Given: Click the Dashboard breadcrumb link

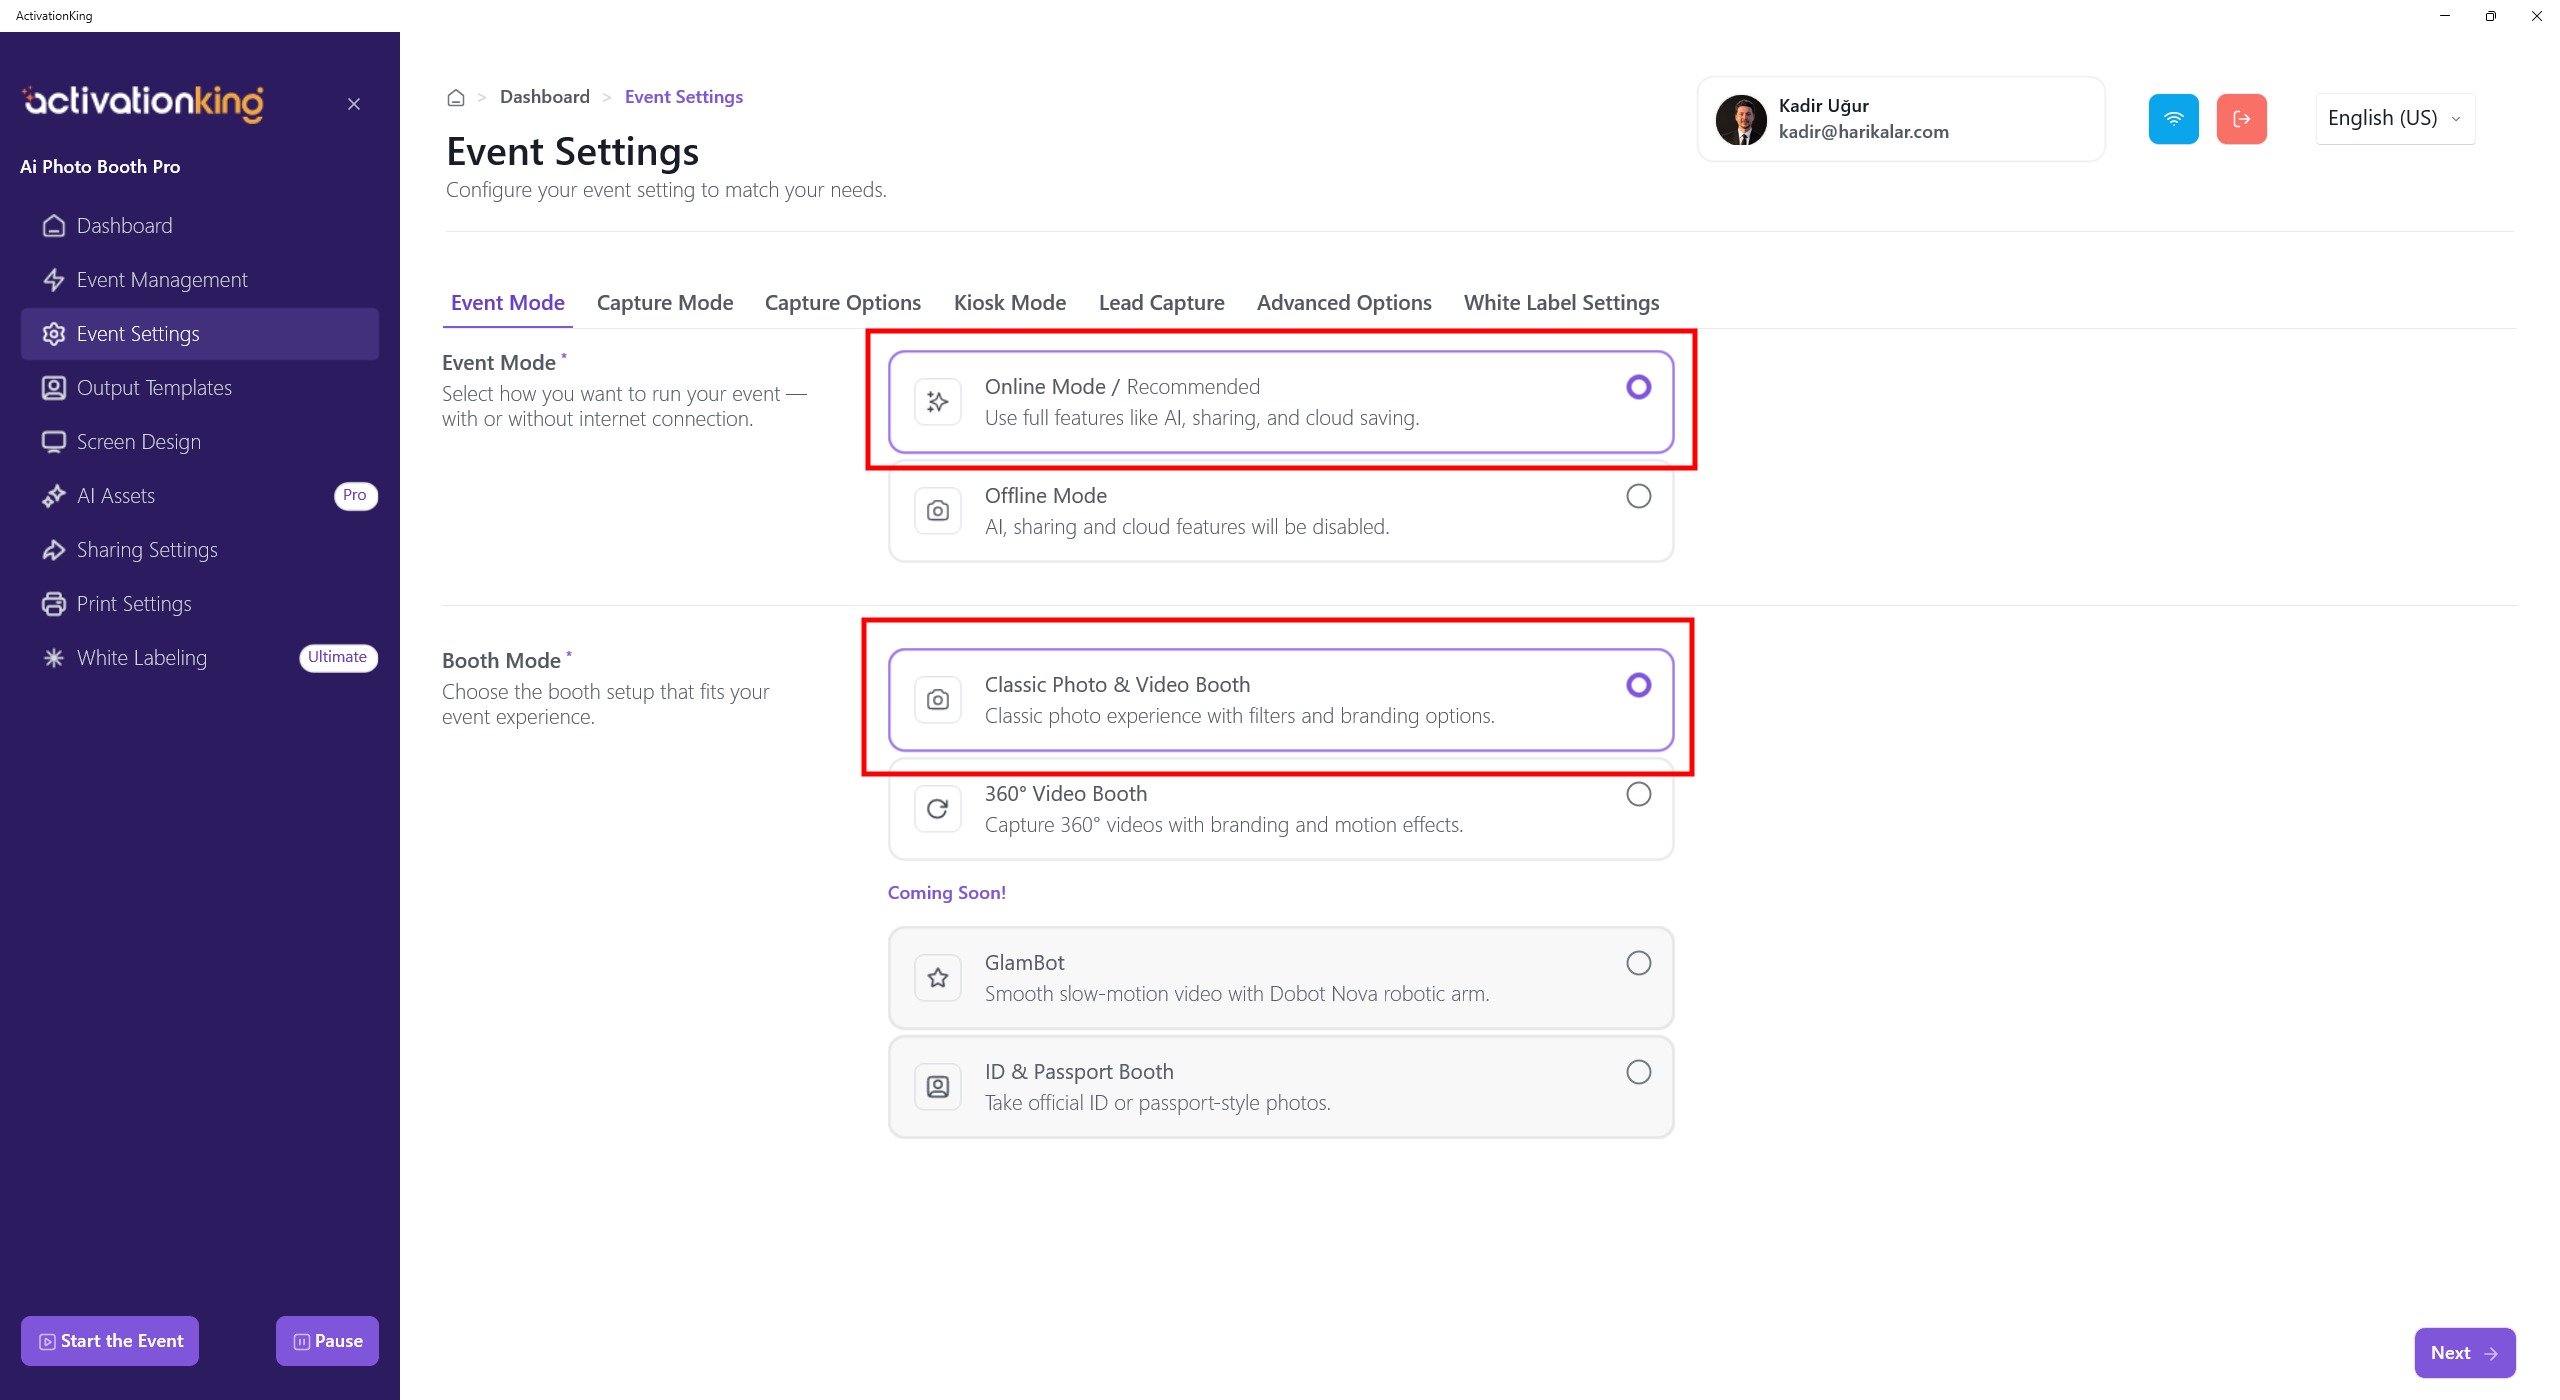Looking at the screenshot, I should pyautogui.click(x=545, y=97).
